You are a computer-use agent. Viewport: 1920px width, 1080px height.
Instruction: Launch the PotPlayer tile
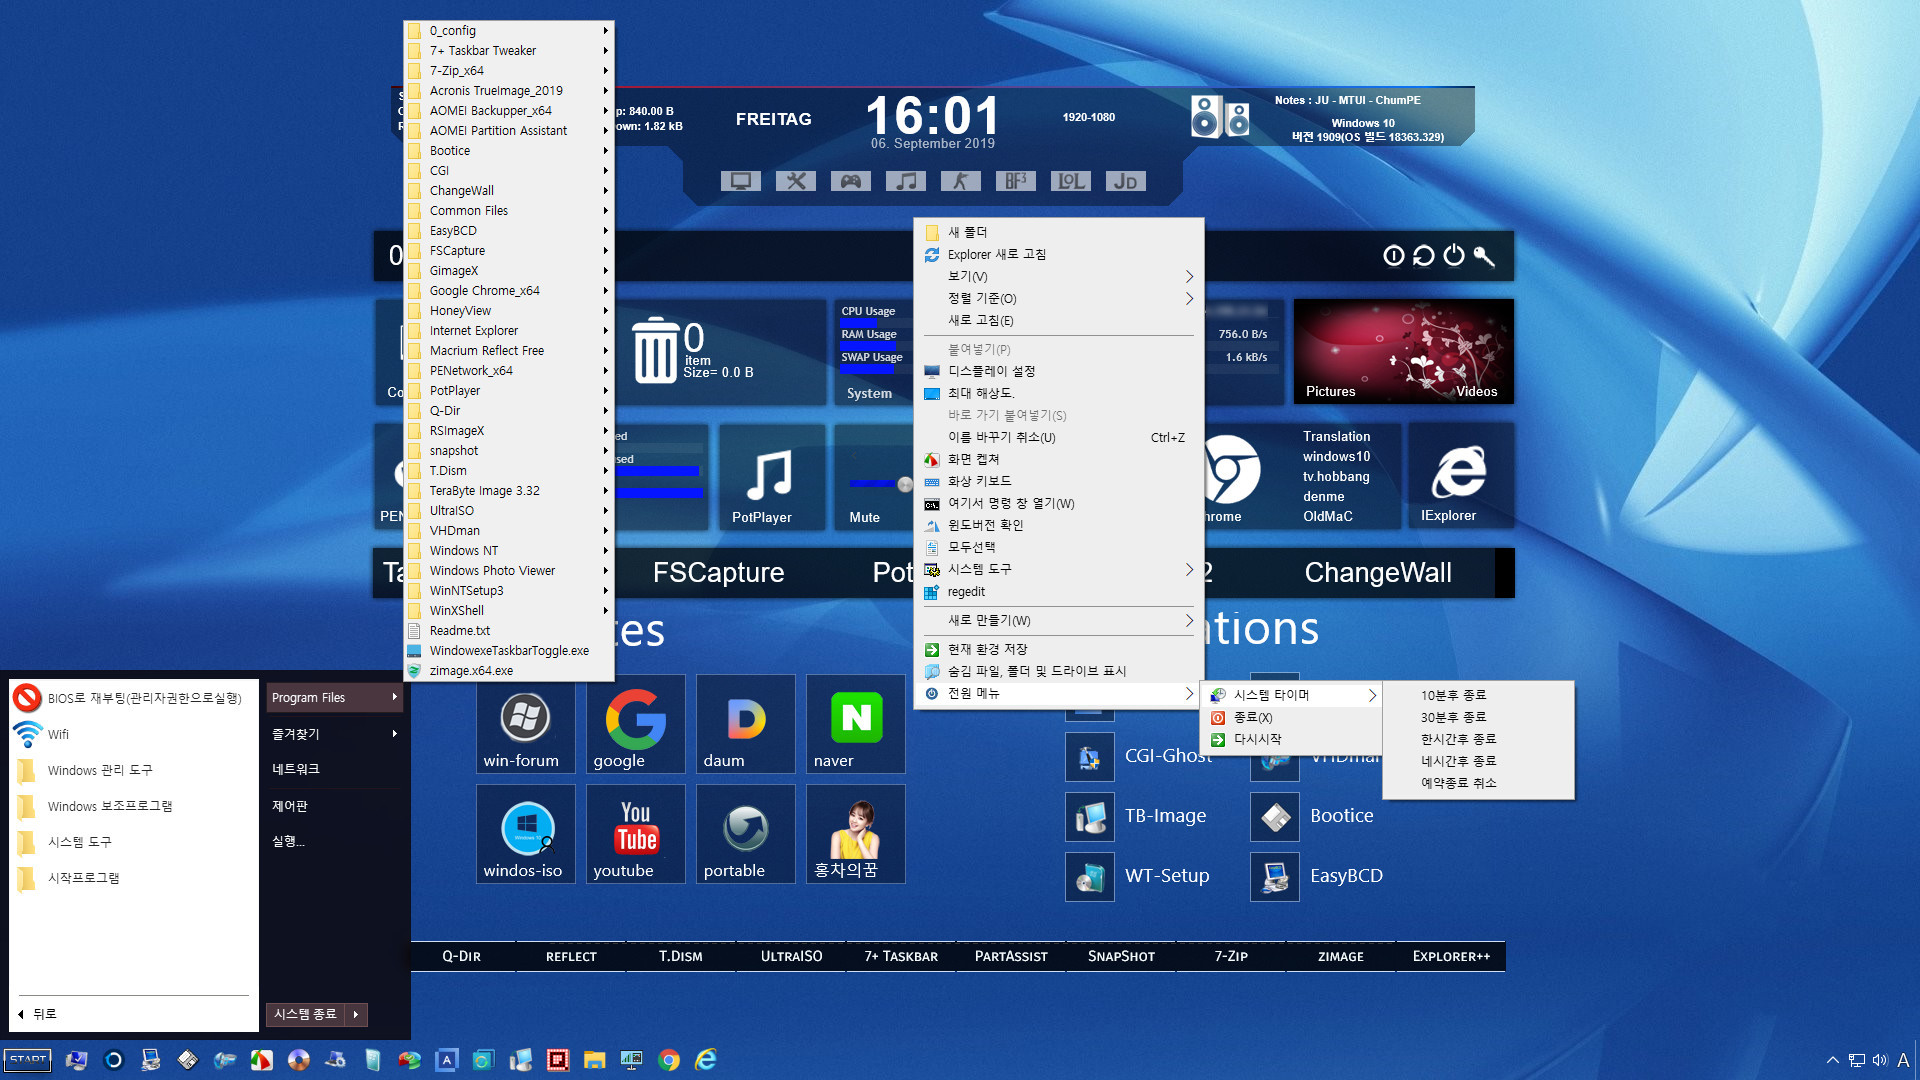pos(771,477)
